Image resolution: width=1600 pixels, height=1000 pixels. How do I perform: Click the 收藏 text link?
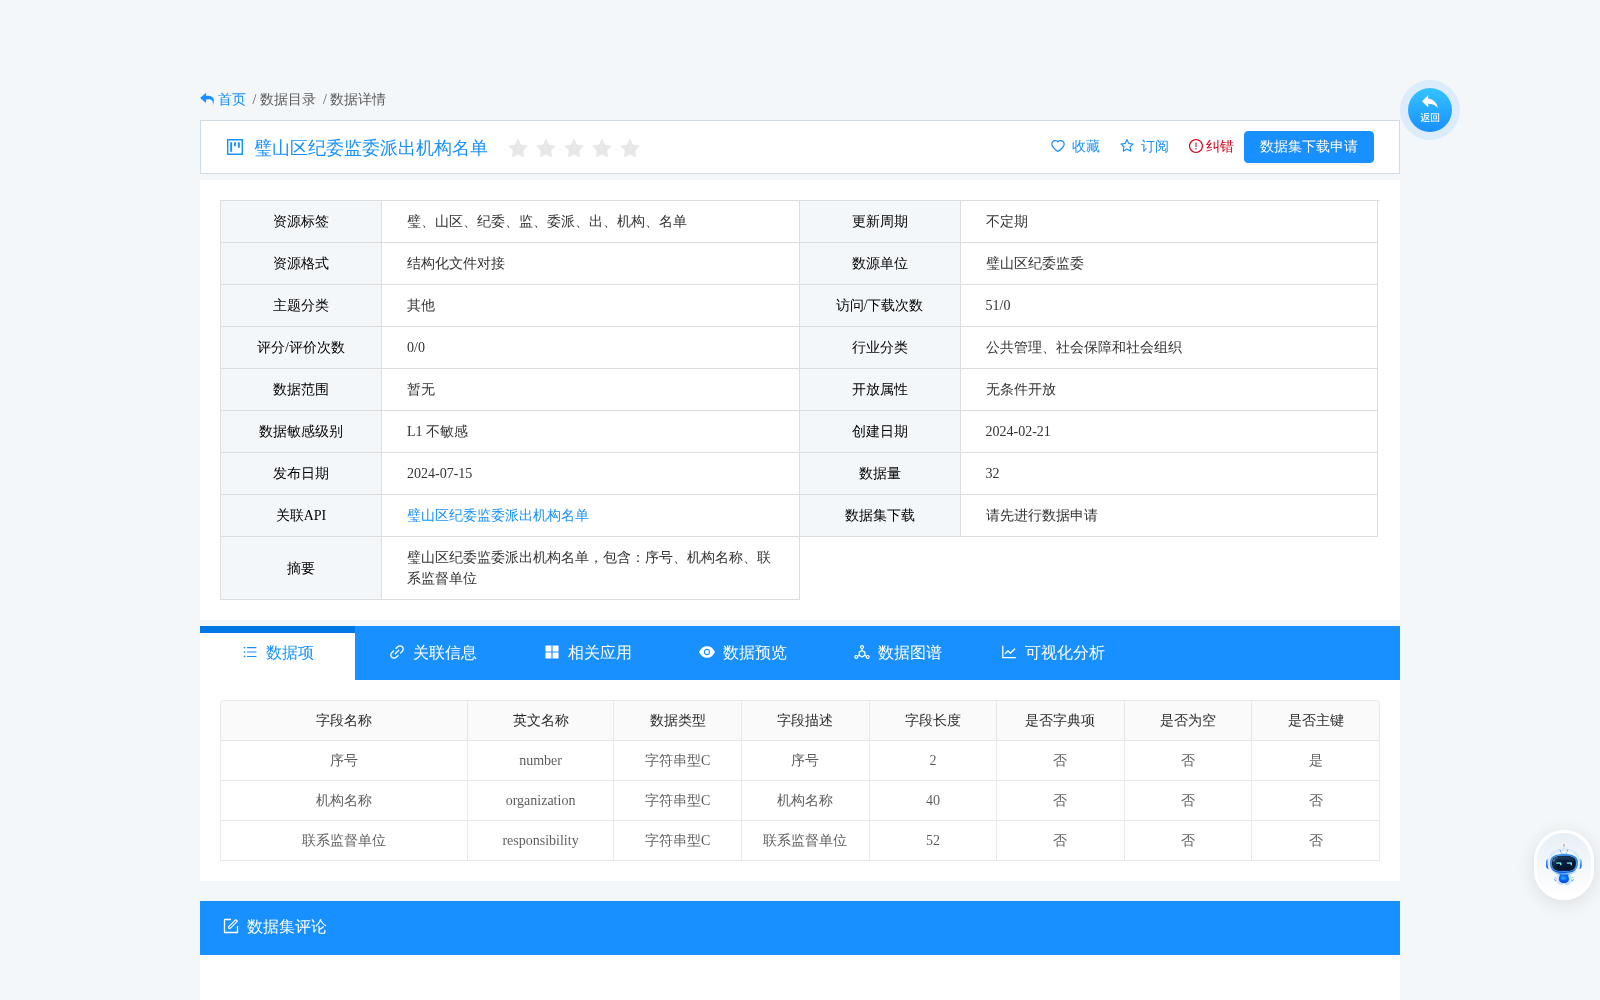pyautogui.click(x=1086, y=146)
